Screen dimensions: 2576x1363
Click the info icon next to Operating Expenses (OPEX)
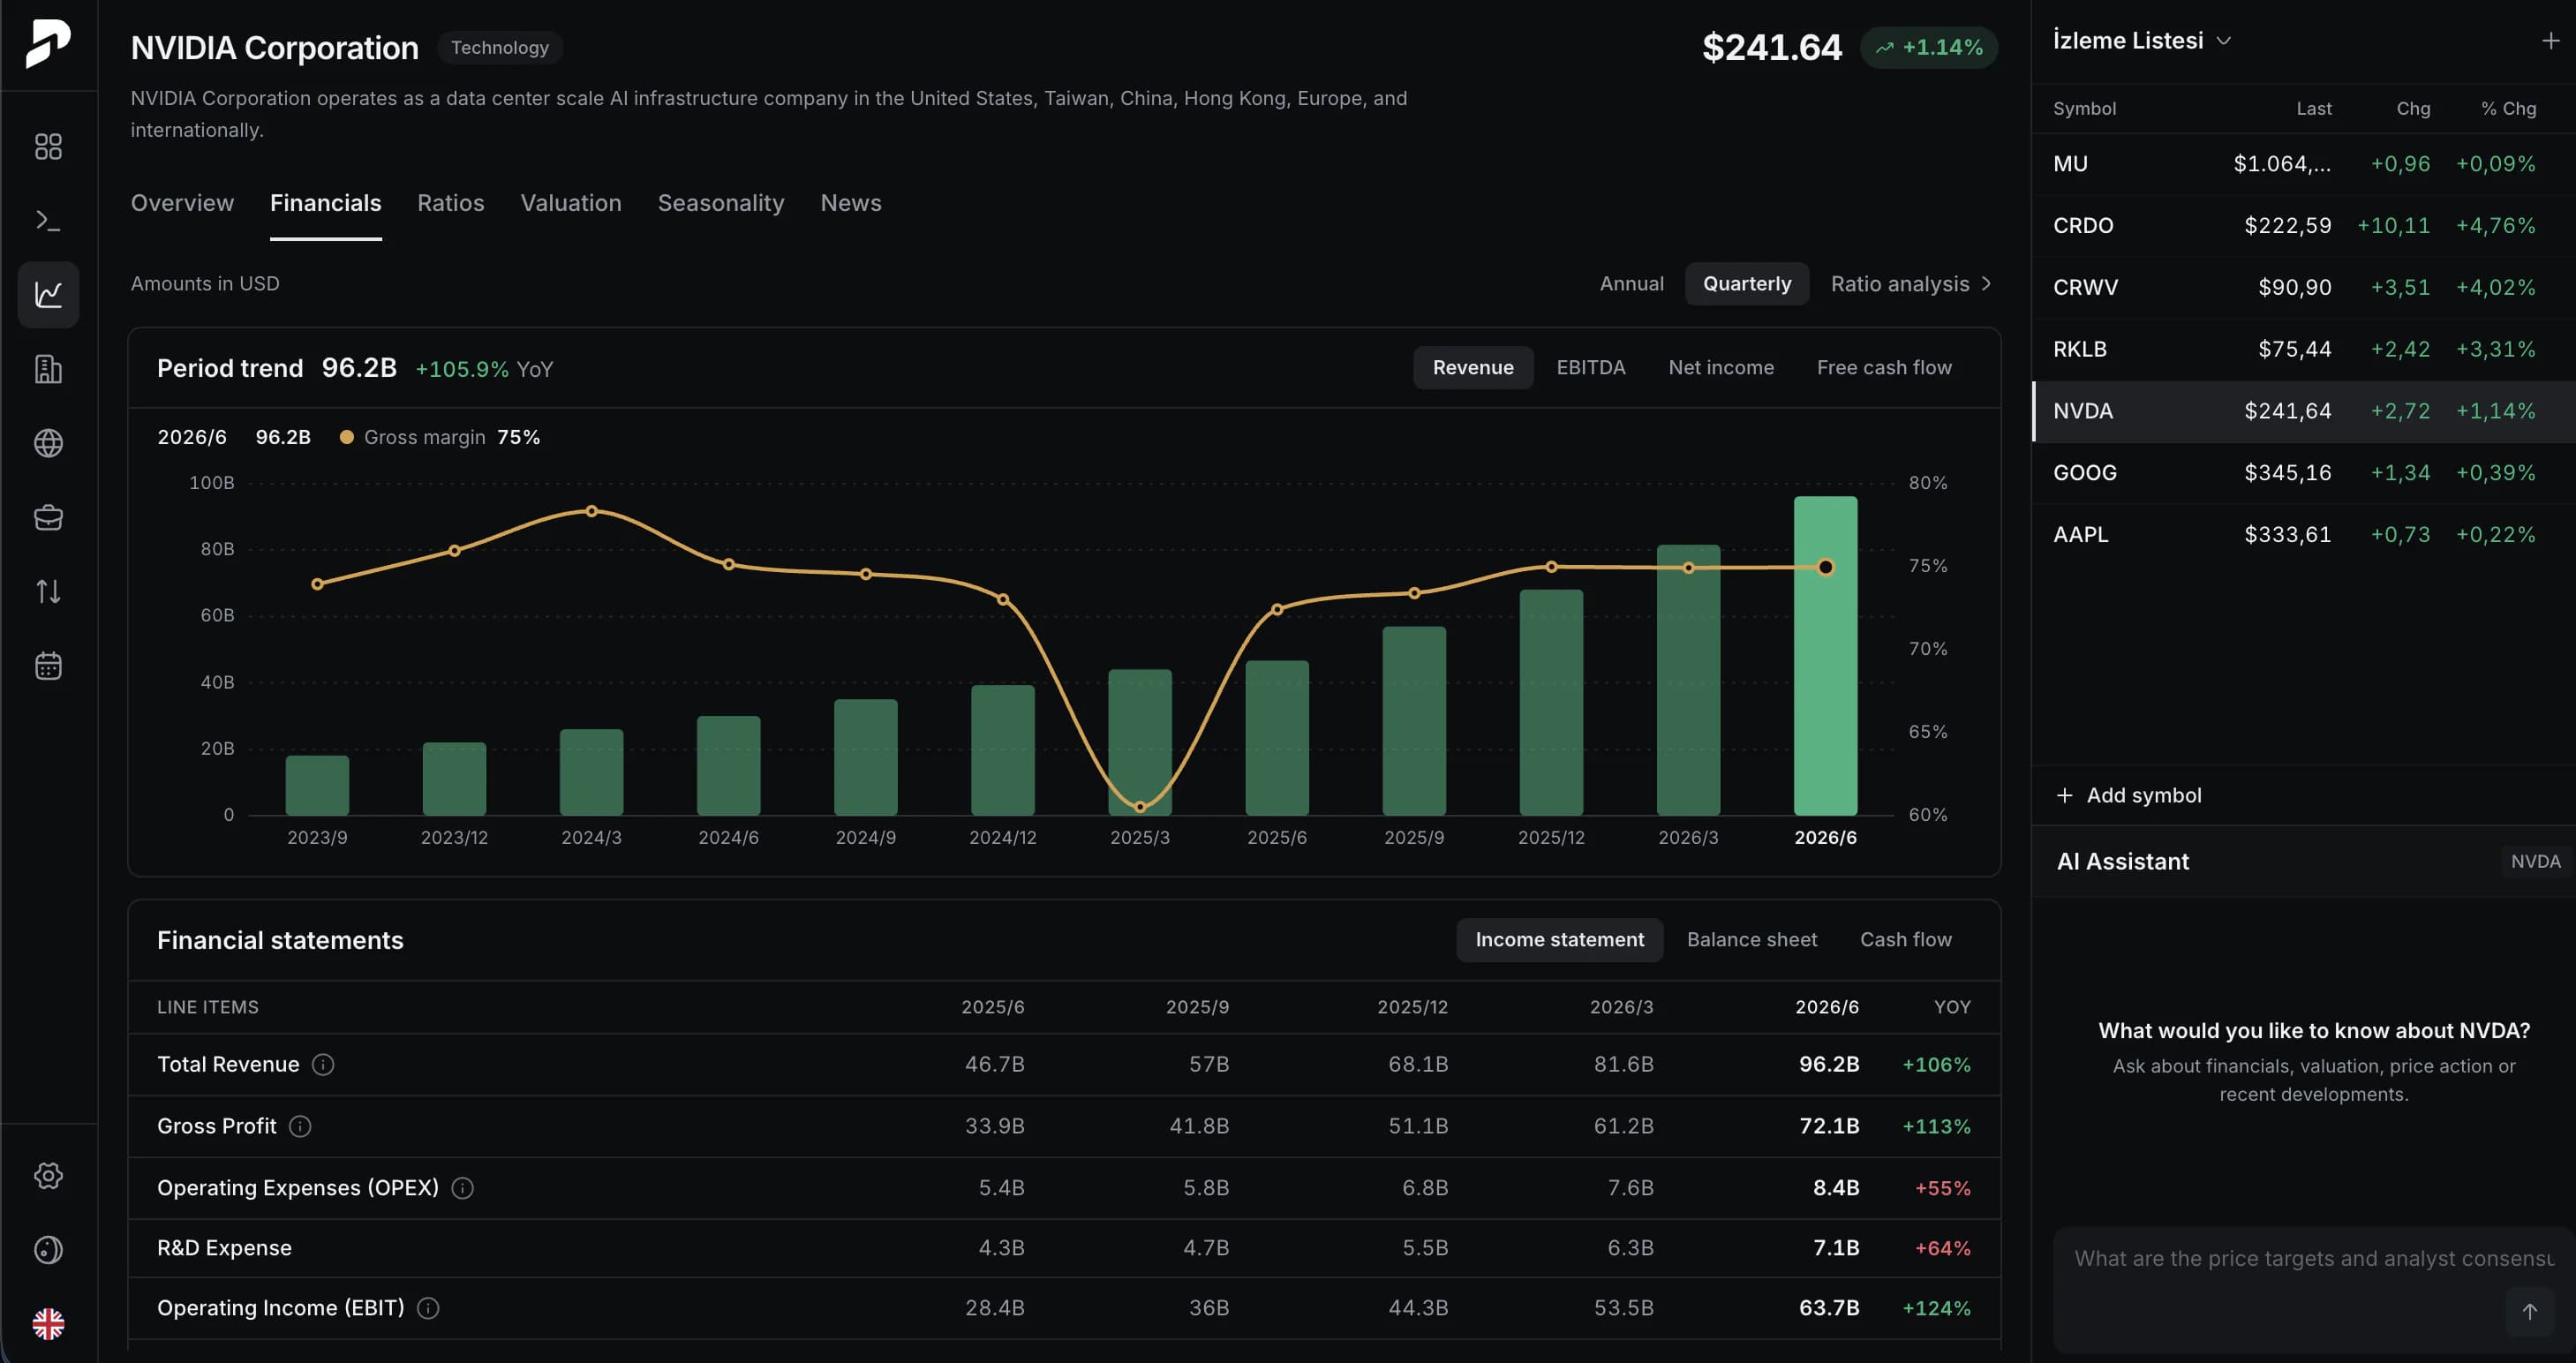[462, 1188]
